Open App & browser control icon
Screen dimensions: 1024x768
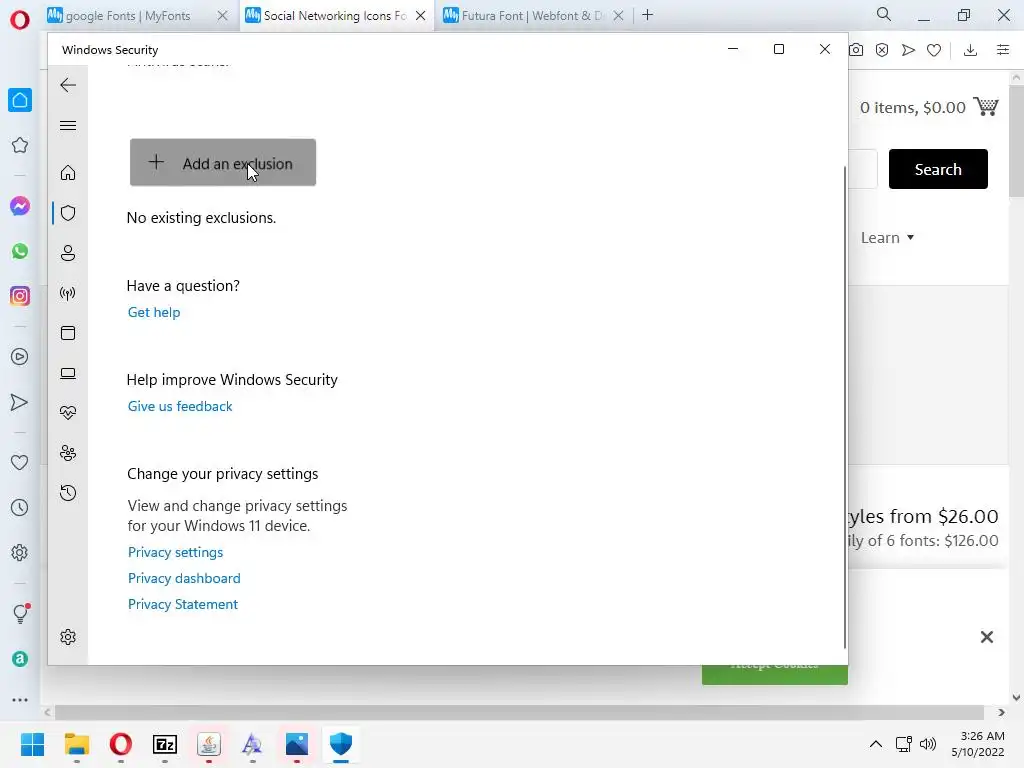(68, 333)
